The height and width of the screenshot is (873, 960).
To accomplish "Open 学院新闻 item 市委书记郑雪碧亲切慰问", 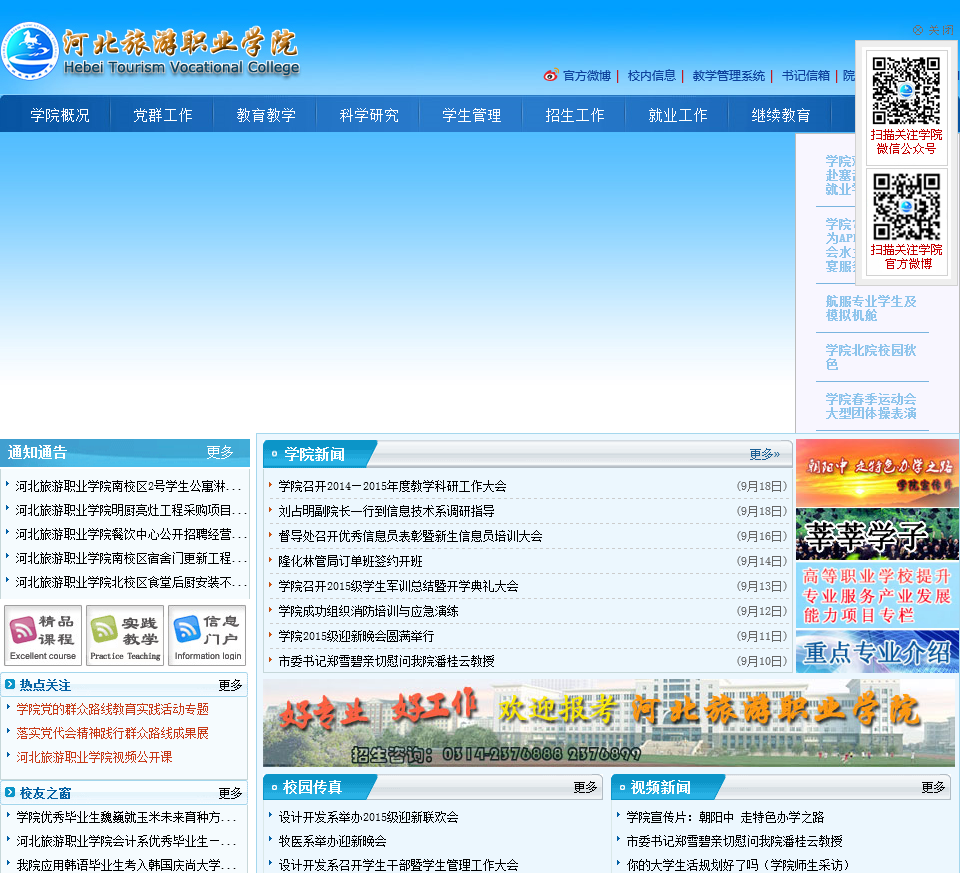I will pos(386,661).
